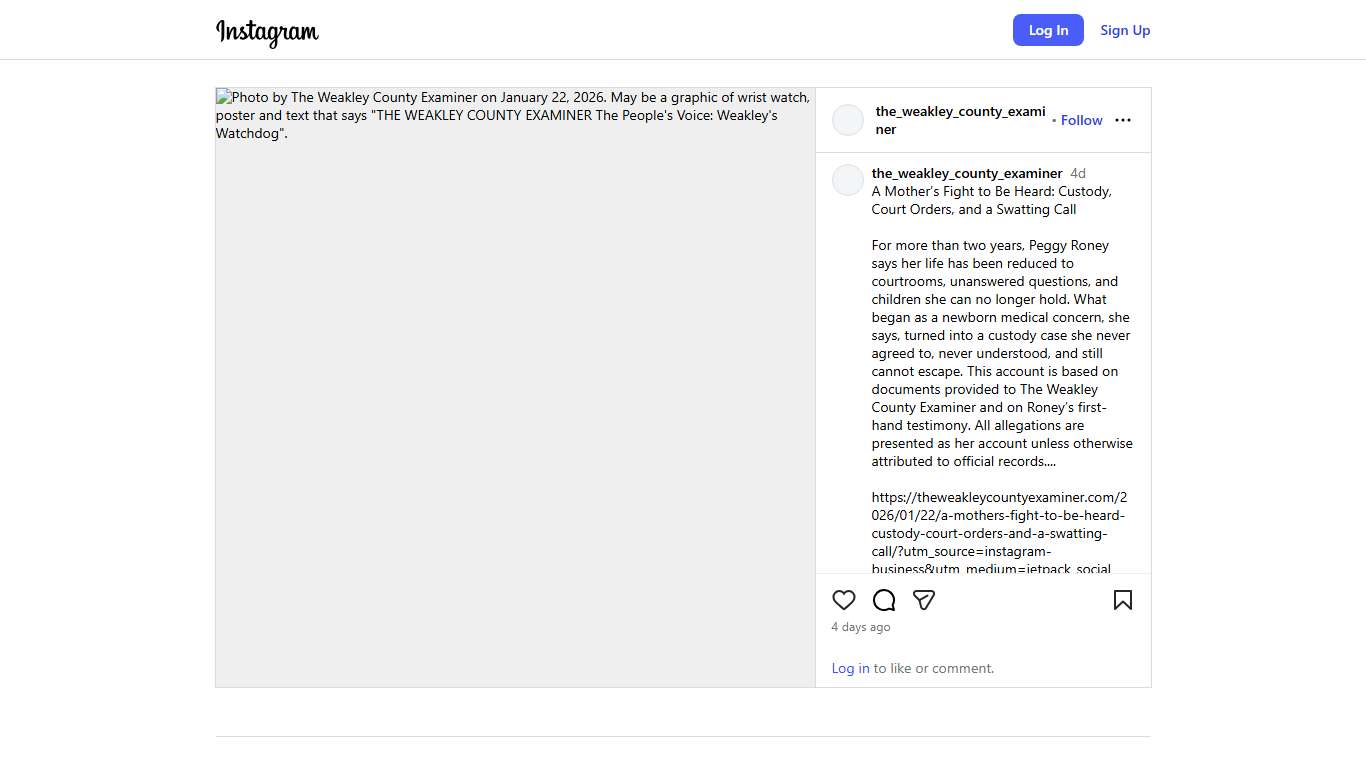
Task: Follow the_weakley_county_examiner account
Action: click(x=1081, y=120)
